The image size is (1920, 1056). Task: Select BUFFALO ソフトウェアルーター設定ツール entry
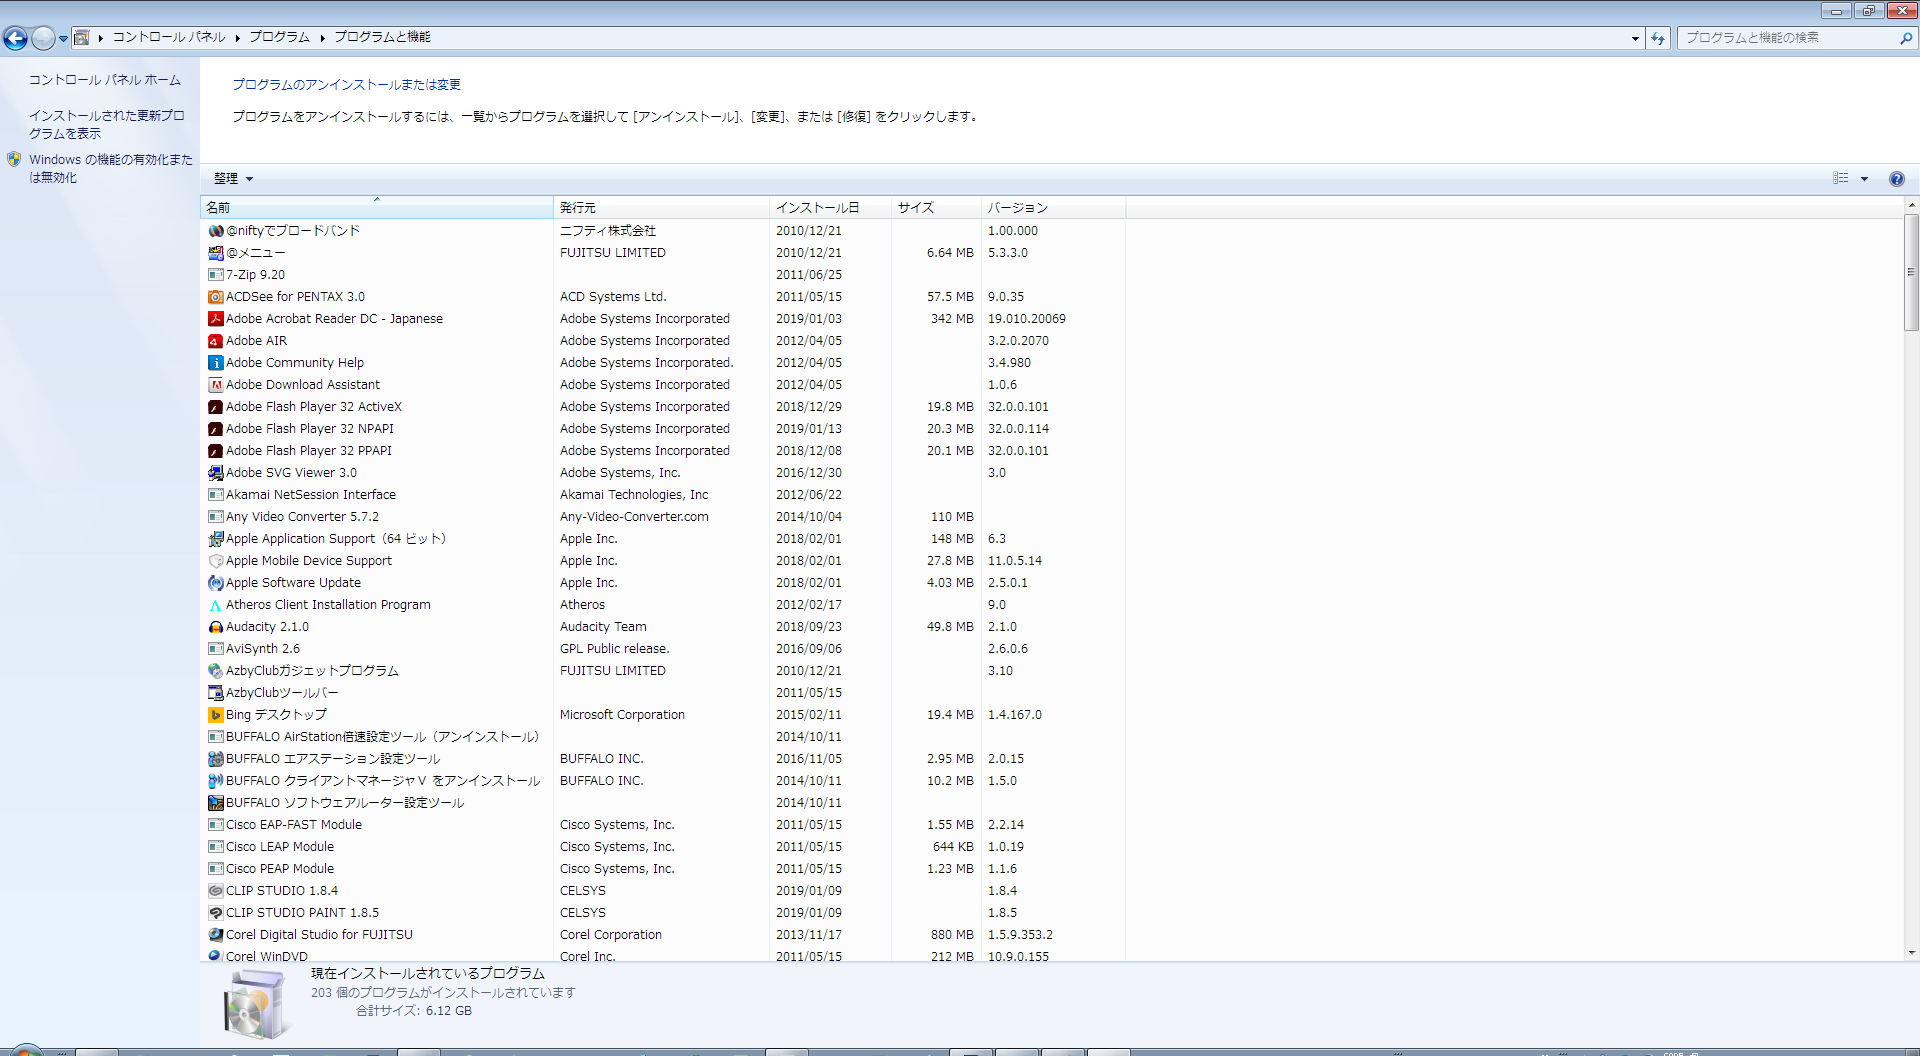(x=663, y=803)
